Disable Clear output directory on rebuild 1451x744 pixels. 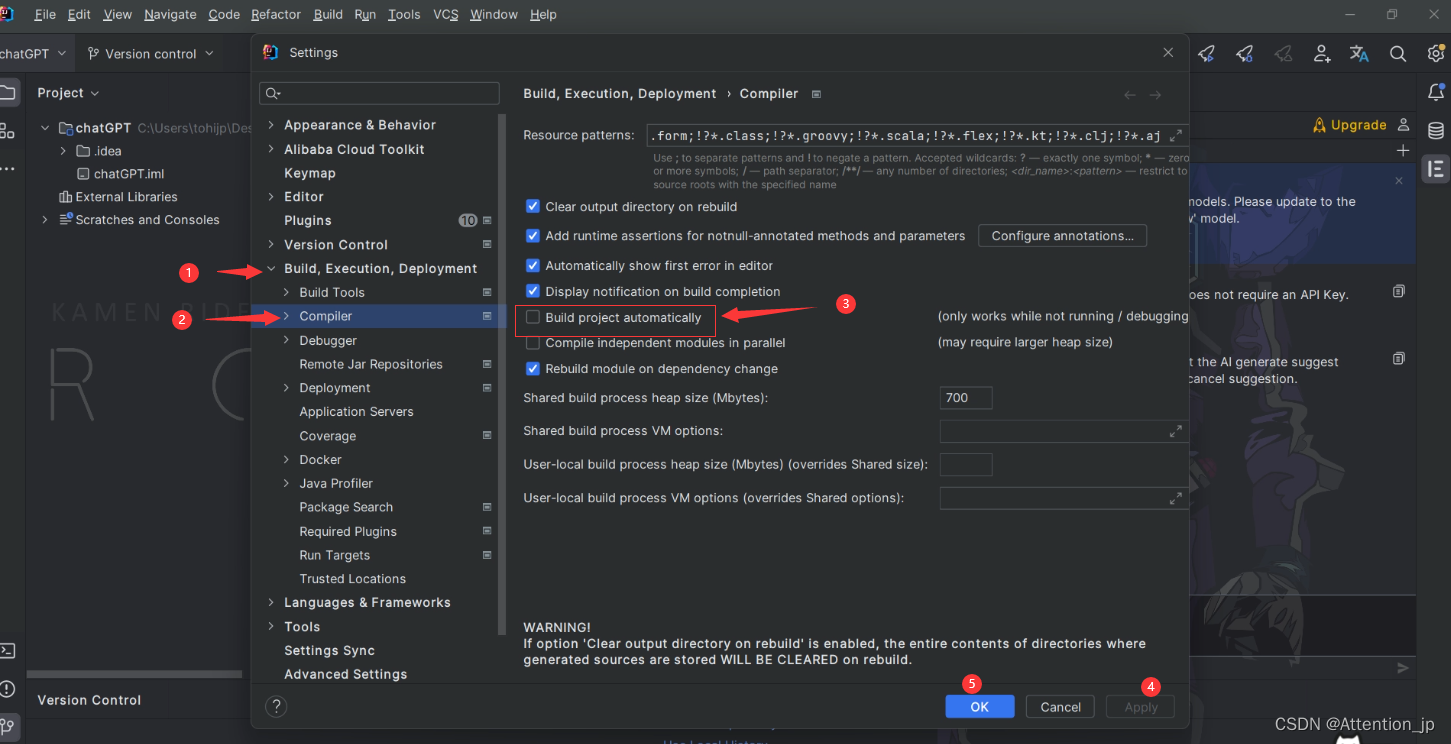tap(533, 206)
